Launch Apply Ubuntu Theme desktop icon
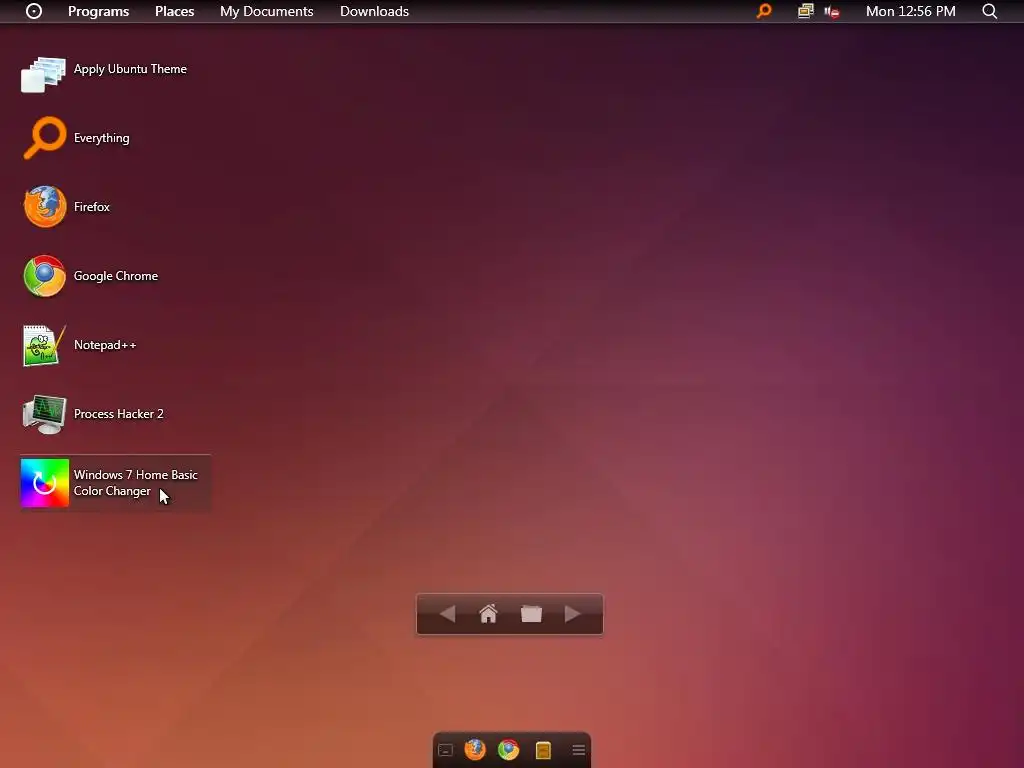The width and height of the screenshot is (1024, 768). pyautogui.click(x=43, y=74)
